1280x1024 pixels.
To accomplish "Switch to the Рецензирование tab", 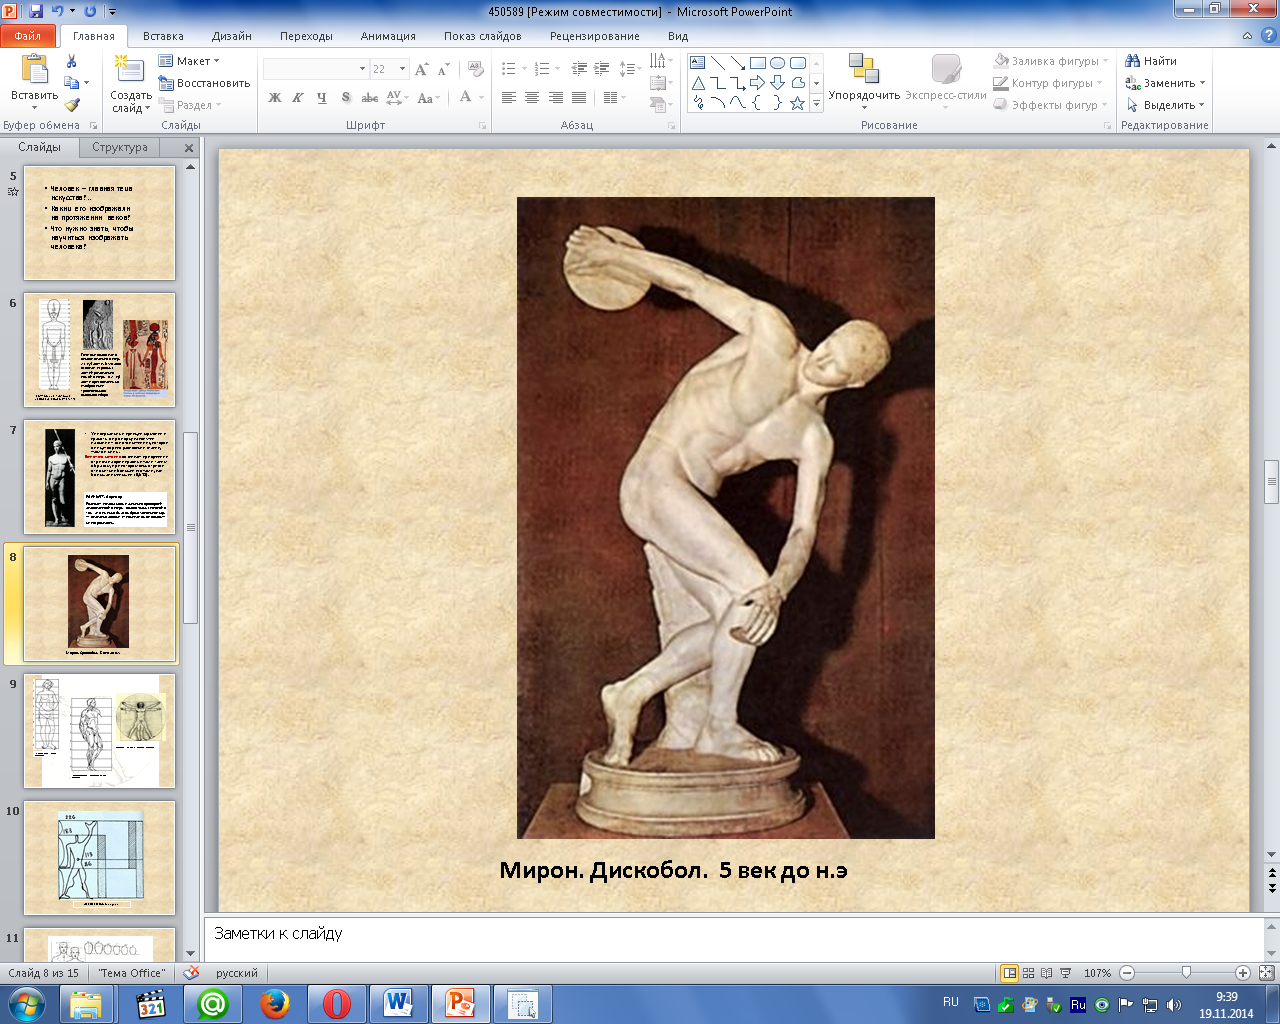I will pyautogui.click(x=595, y=36).
